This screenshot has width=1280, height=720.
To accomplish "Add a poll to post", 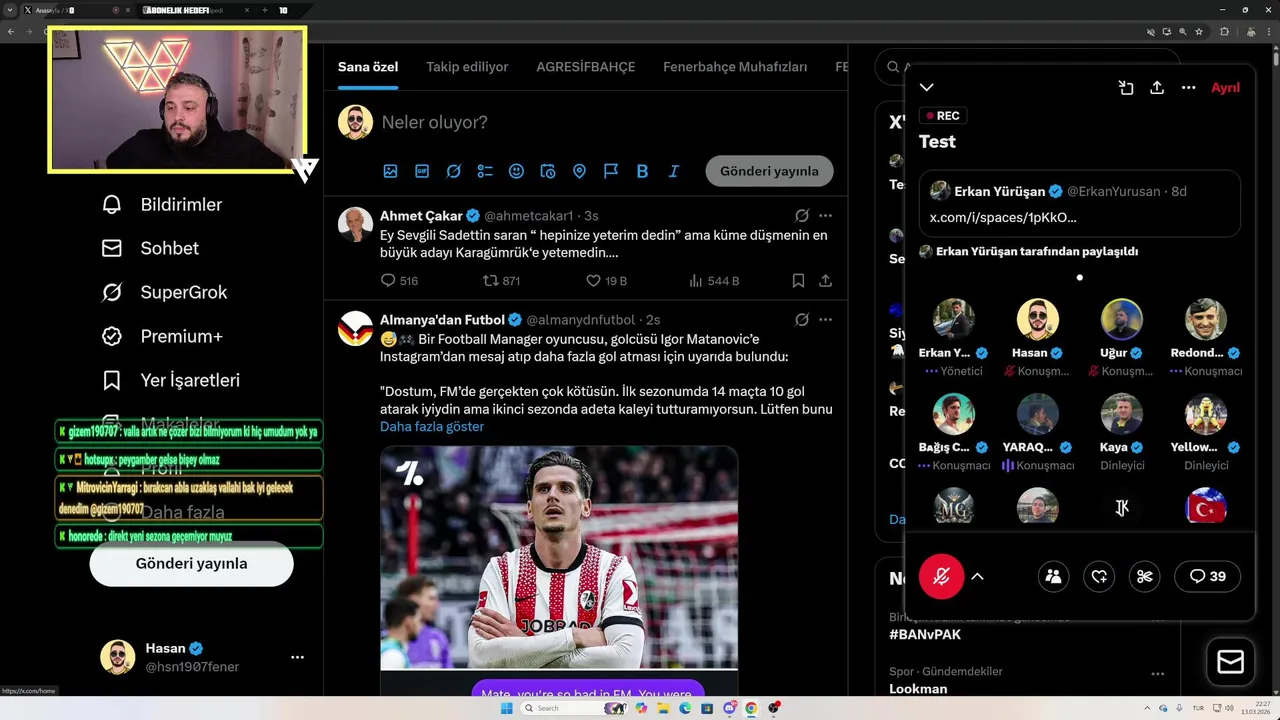I will pyautogui.click(x=485, y=171).
